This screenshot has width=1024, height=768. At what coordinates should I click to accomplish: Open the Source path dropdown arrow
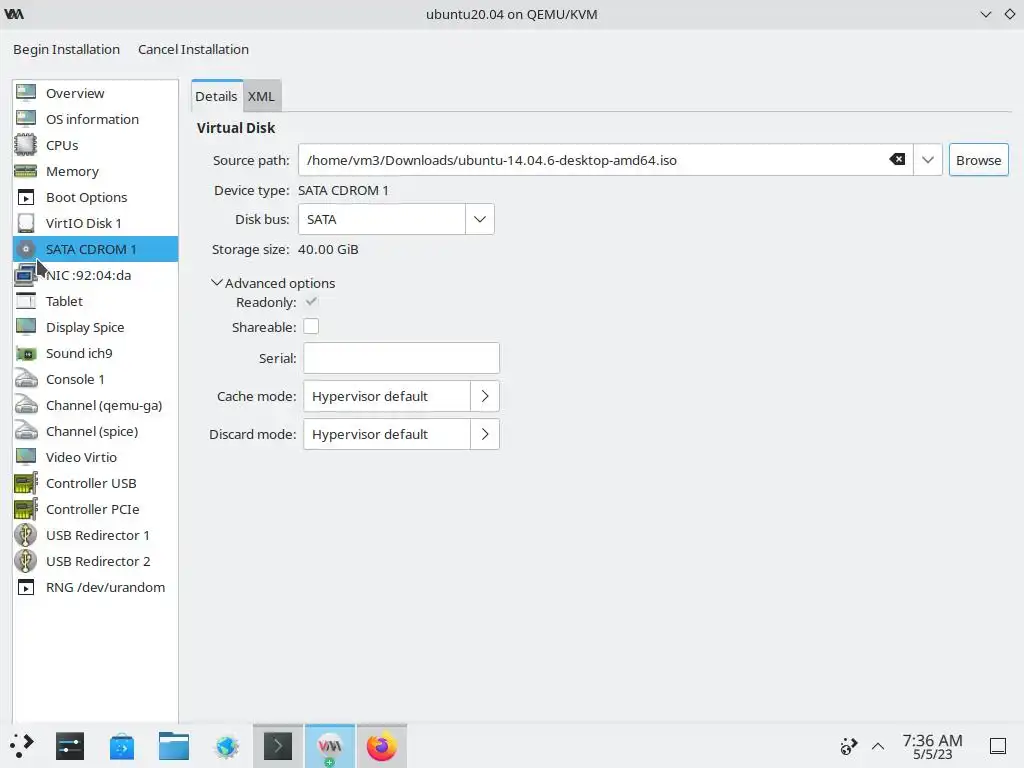tap(927, 160)
